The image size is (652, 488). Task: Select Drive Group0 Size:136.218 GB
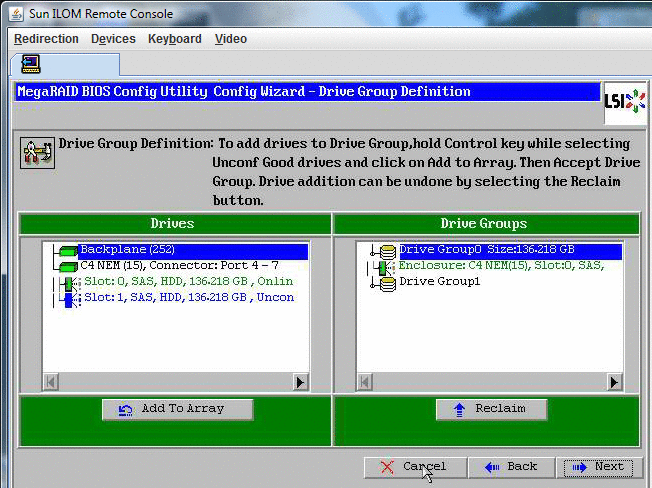point(510,251)
